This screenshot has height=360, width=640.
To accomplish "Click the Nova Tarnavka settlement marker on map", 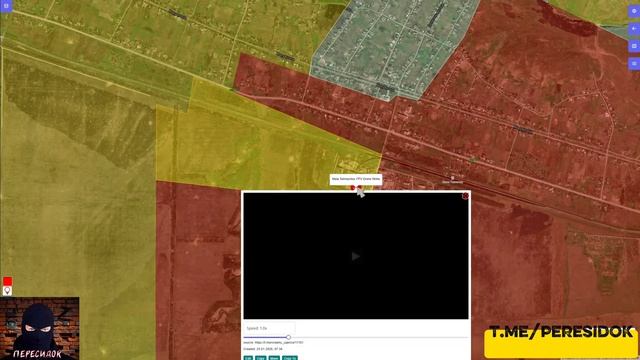I will tap(452, 178).
